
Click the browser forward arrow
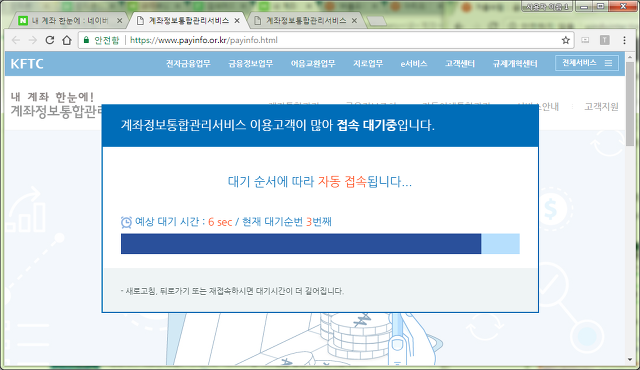33,40
